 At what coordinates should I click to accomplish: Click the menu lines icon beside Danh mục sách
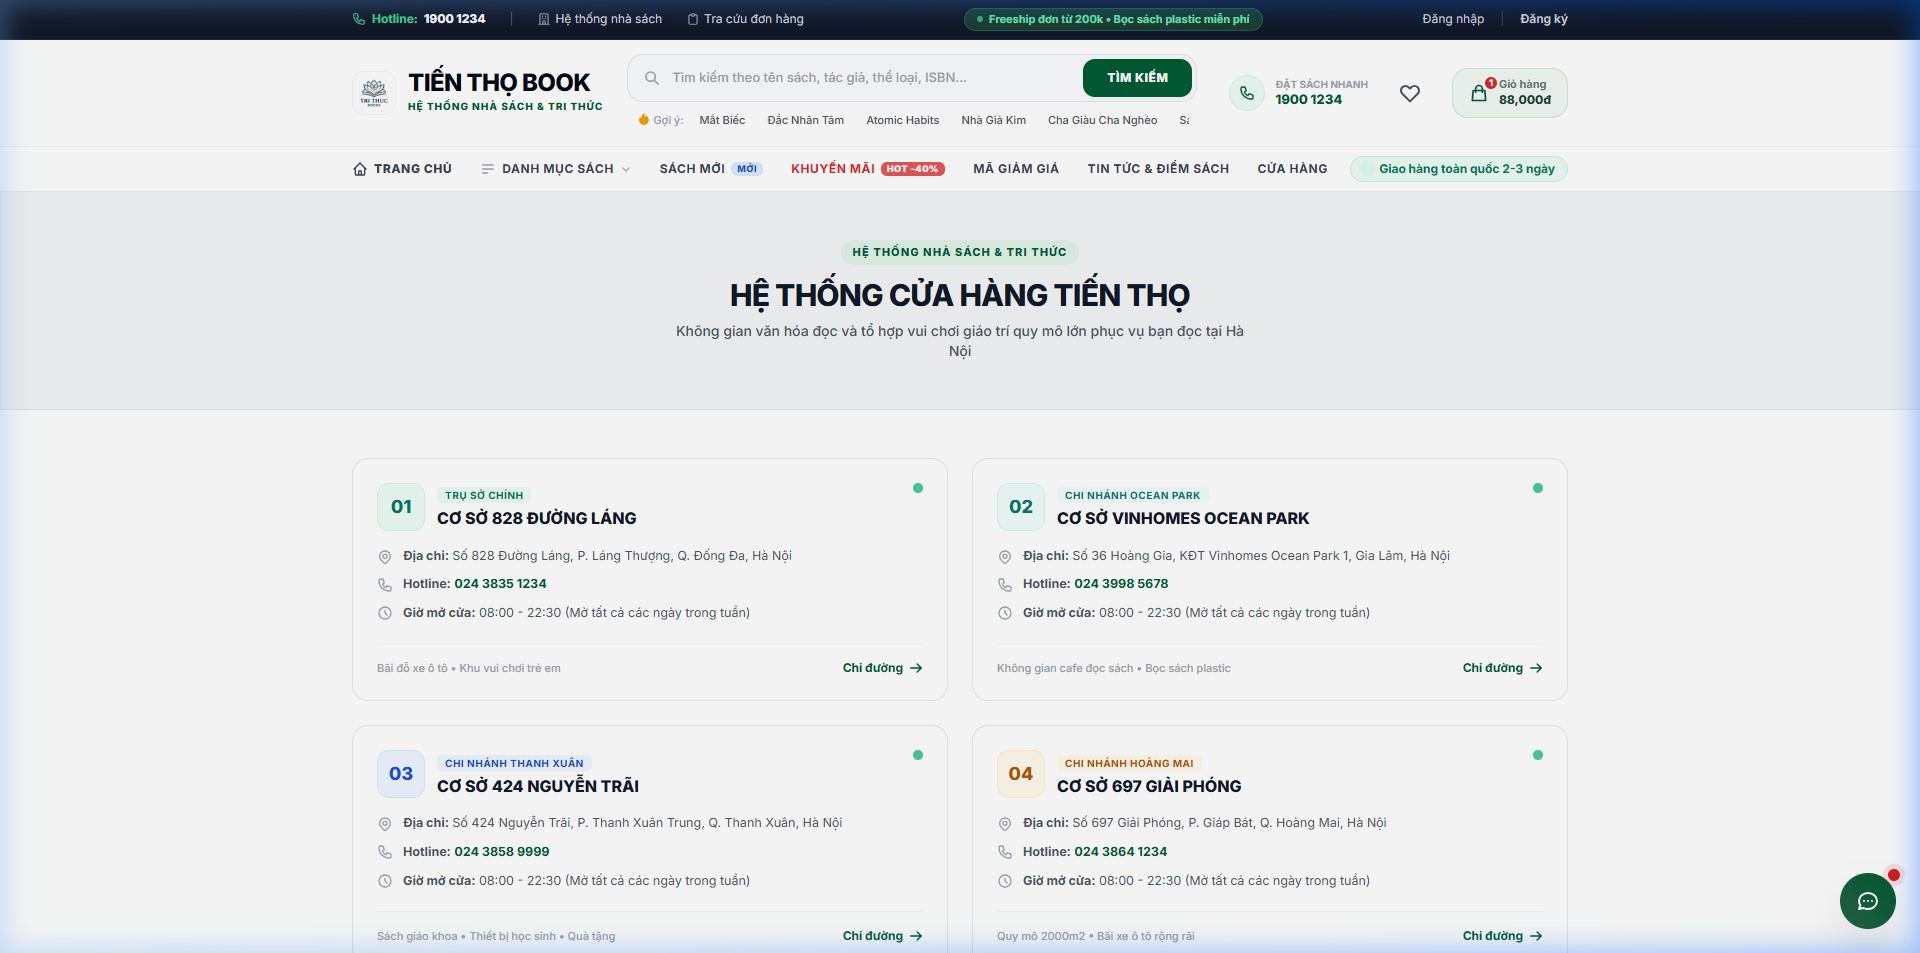(488, 169)
